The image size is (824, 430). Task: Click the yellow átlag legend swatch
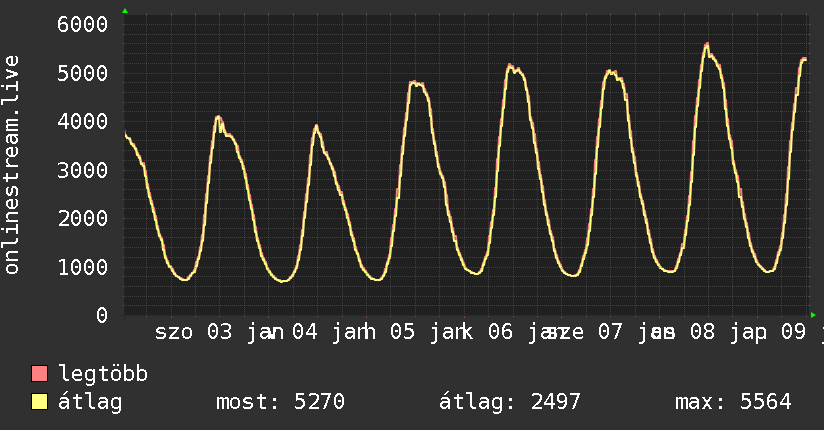(40, 403)
